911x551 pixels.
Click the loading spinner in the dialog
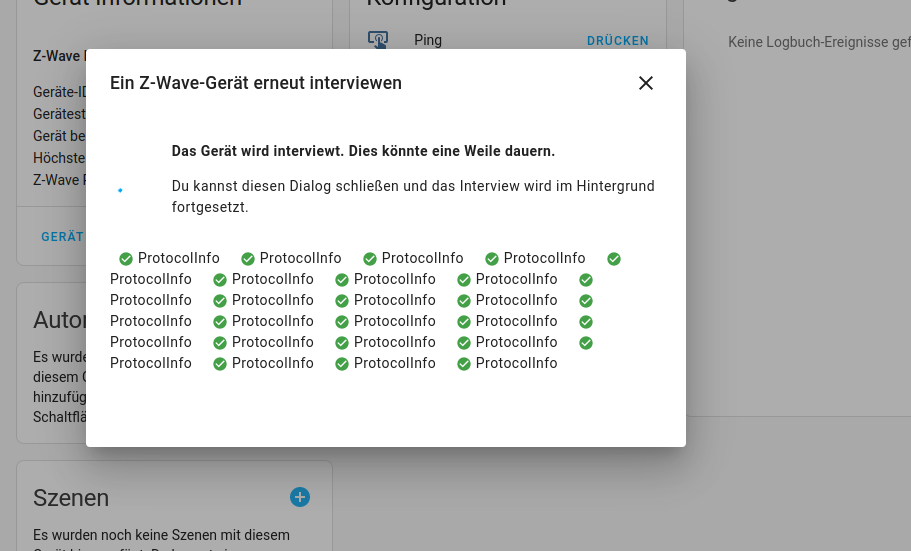(120, 190)
